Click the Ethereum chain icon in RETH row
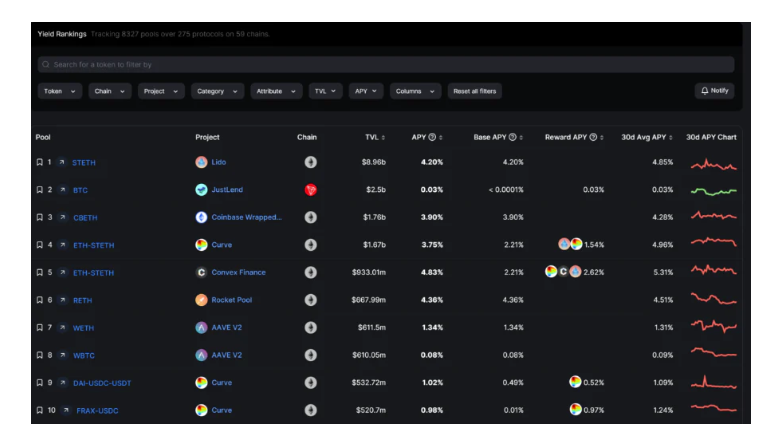The image size is (772, 443). [311, 300]
